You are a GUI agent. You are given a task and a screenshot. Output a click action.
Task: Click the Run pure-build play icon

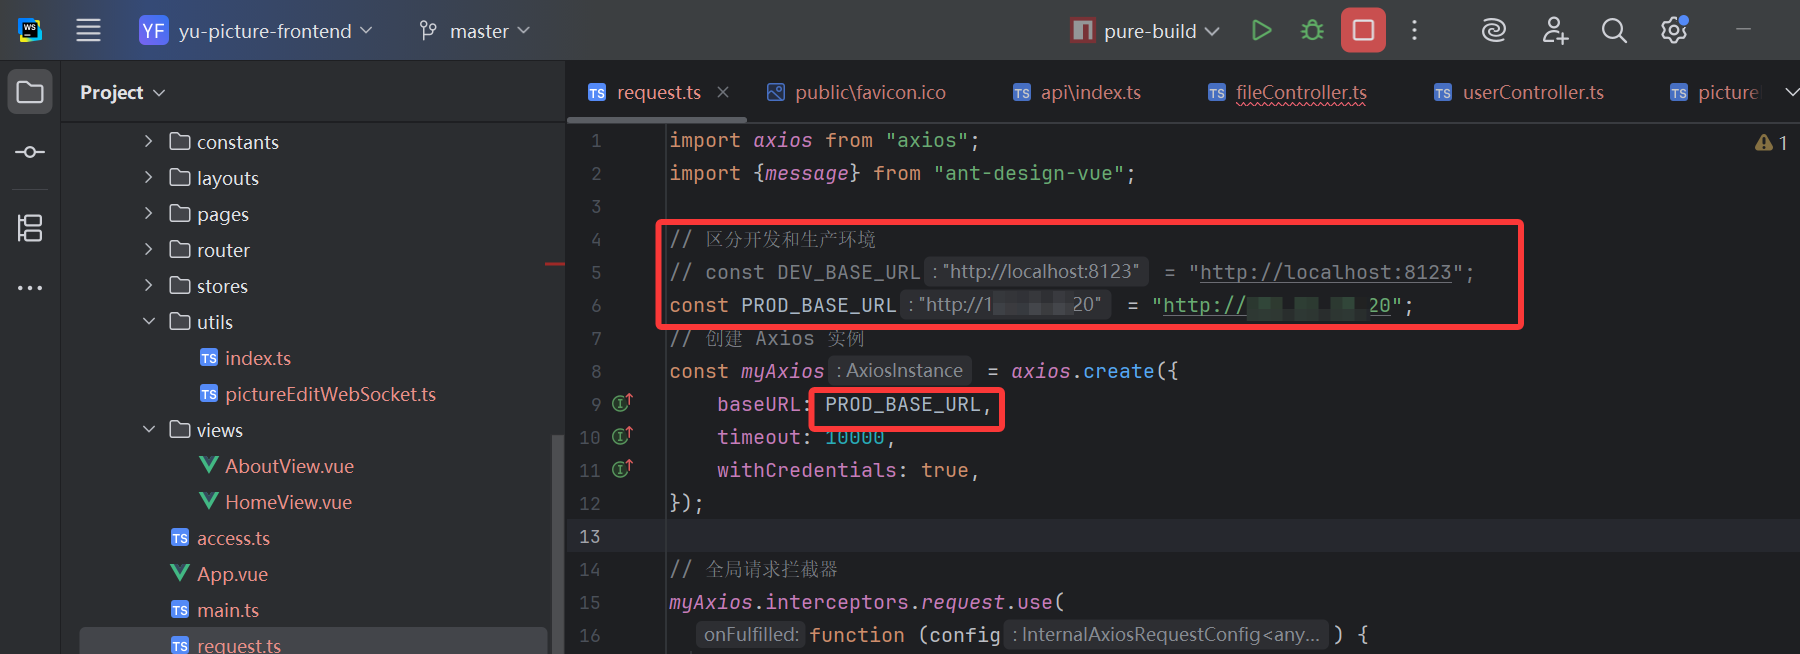(x=1261, y=31)
